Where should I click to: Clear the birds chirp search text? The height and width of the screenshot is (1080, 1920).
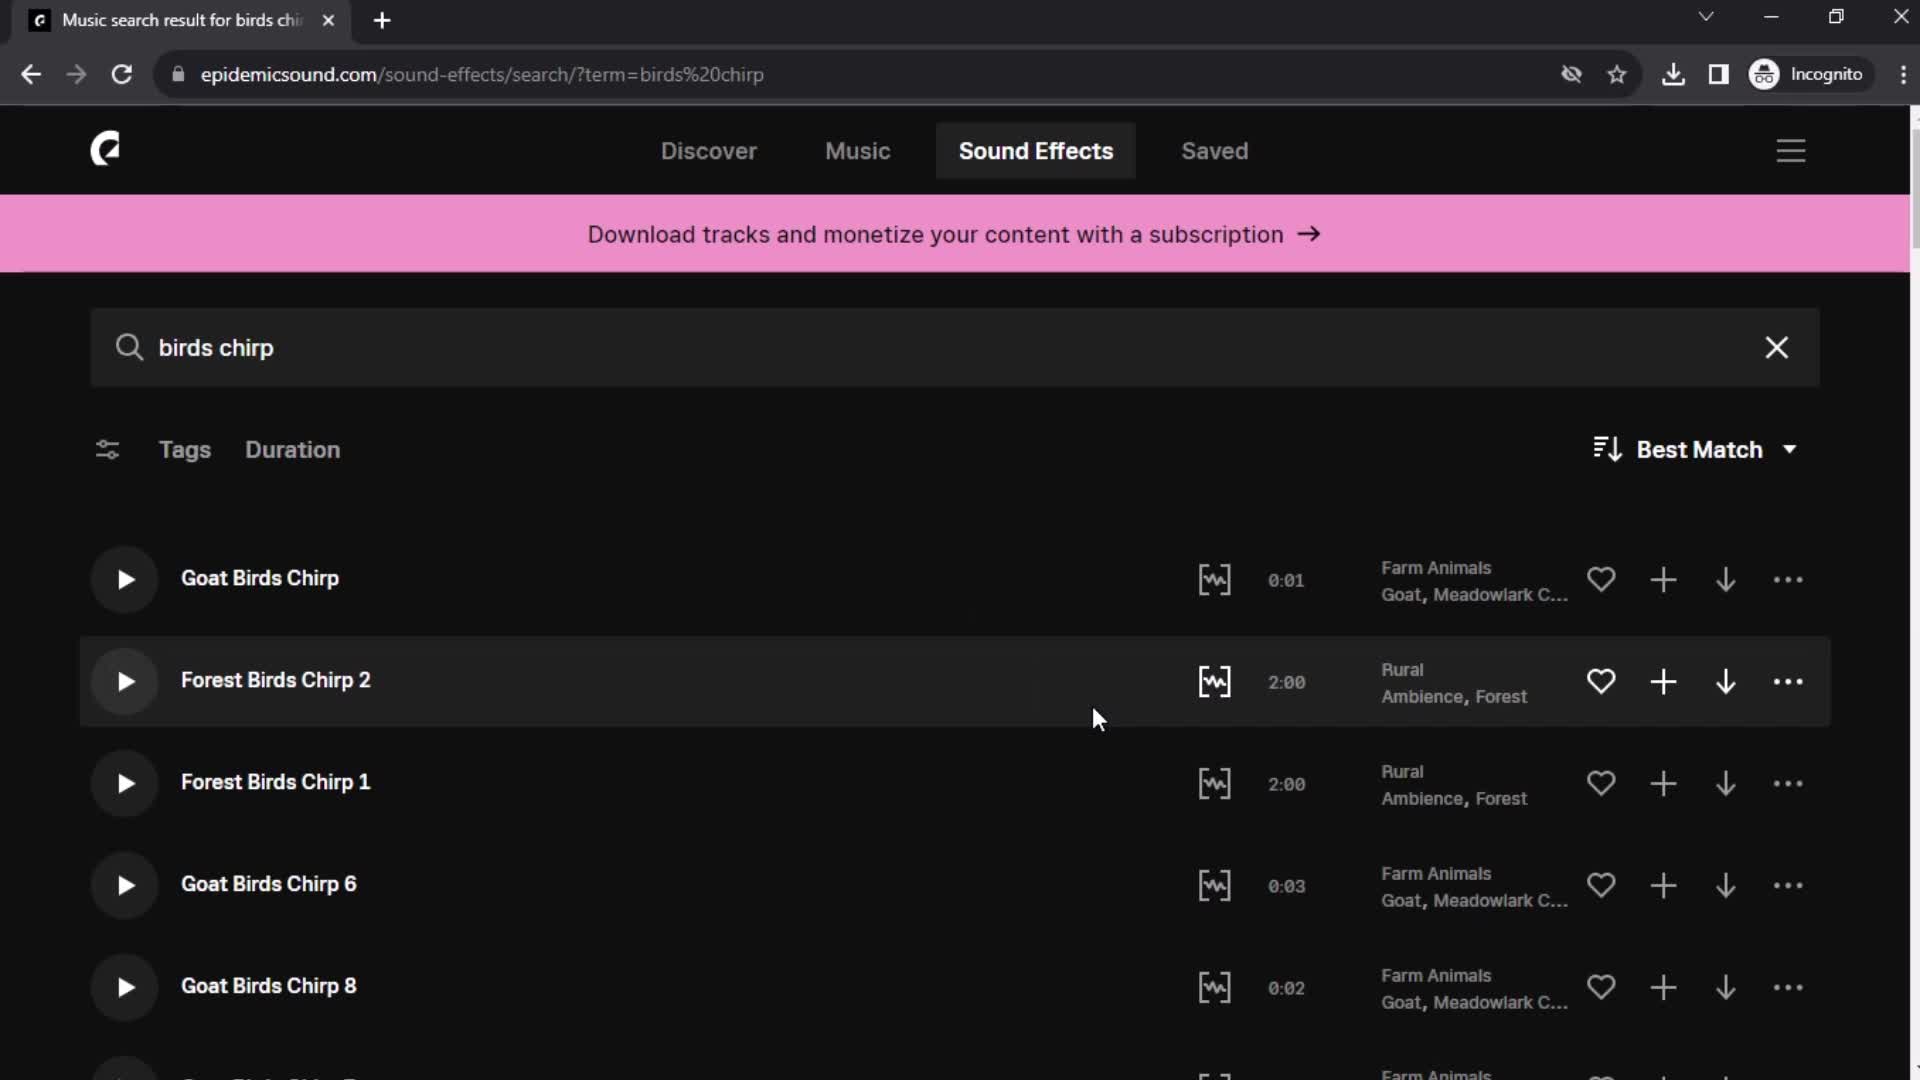(x=1776, y=348)
